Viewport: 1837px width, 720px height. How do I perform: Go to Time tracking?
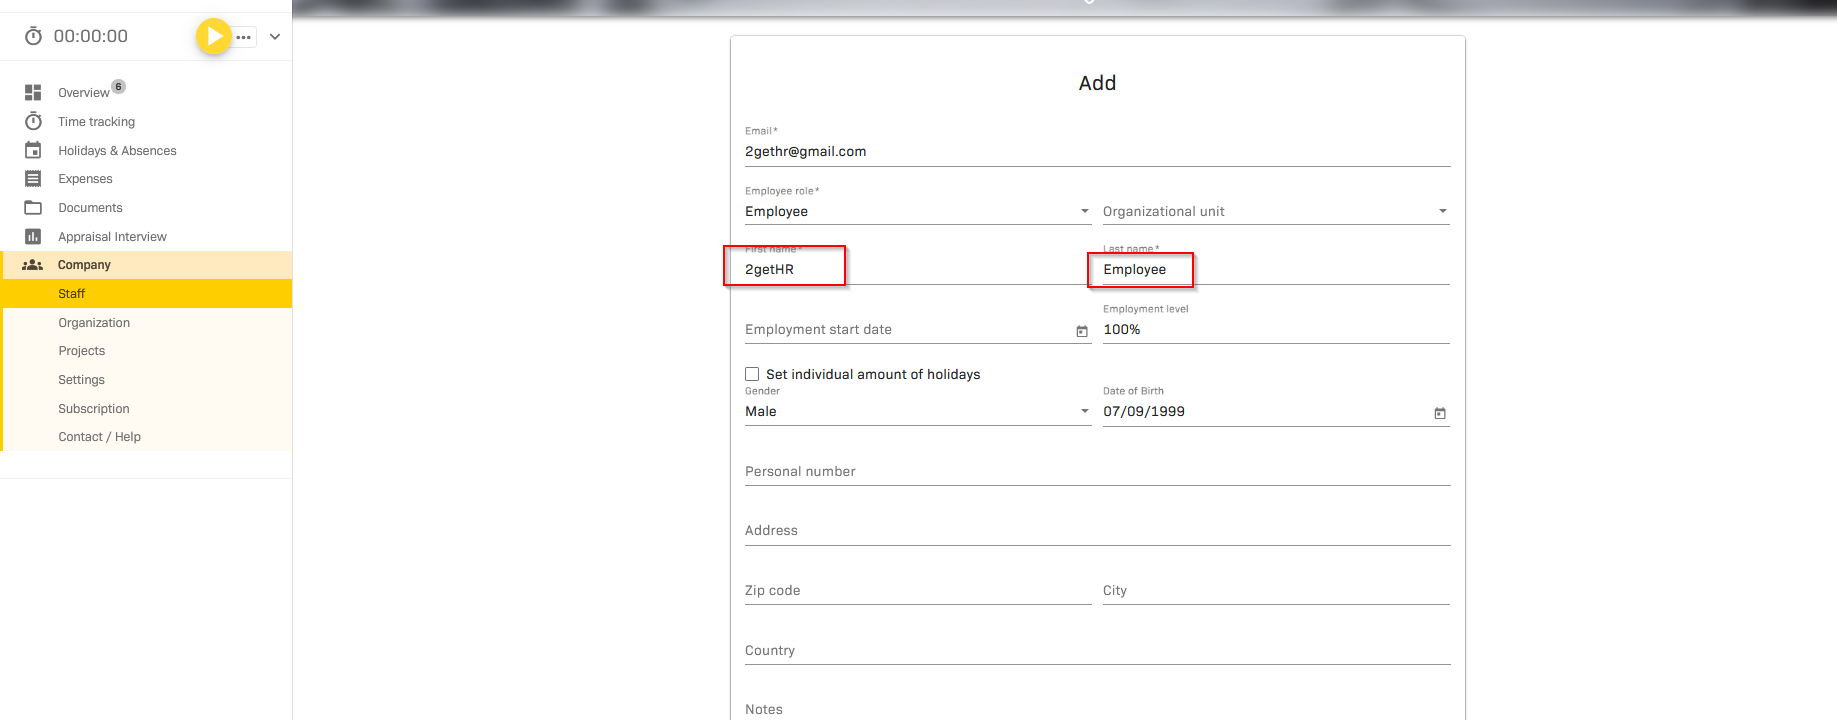96,122
